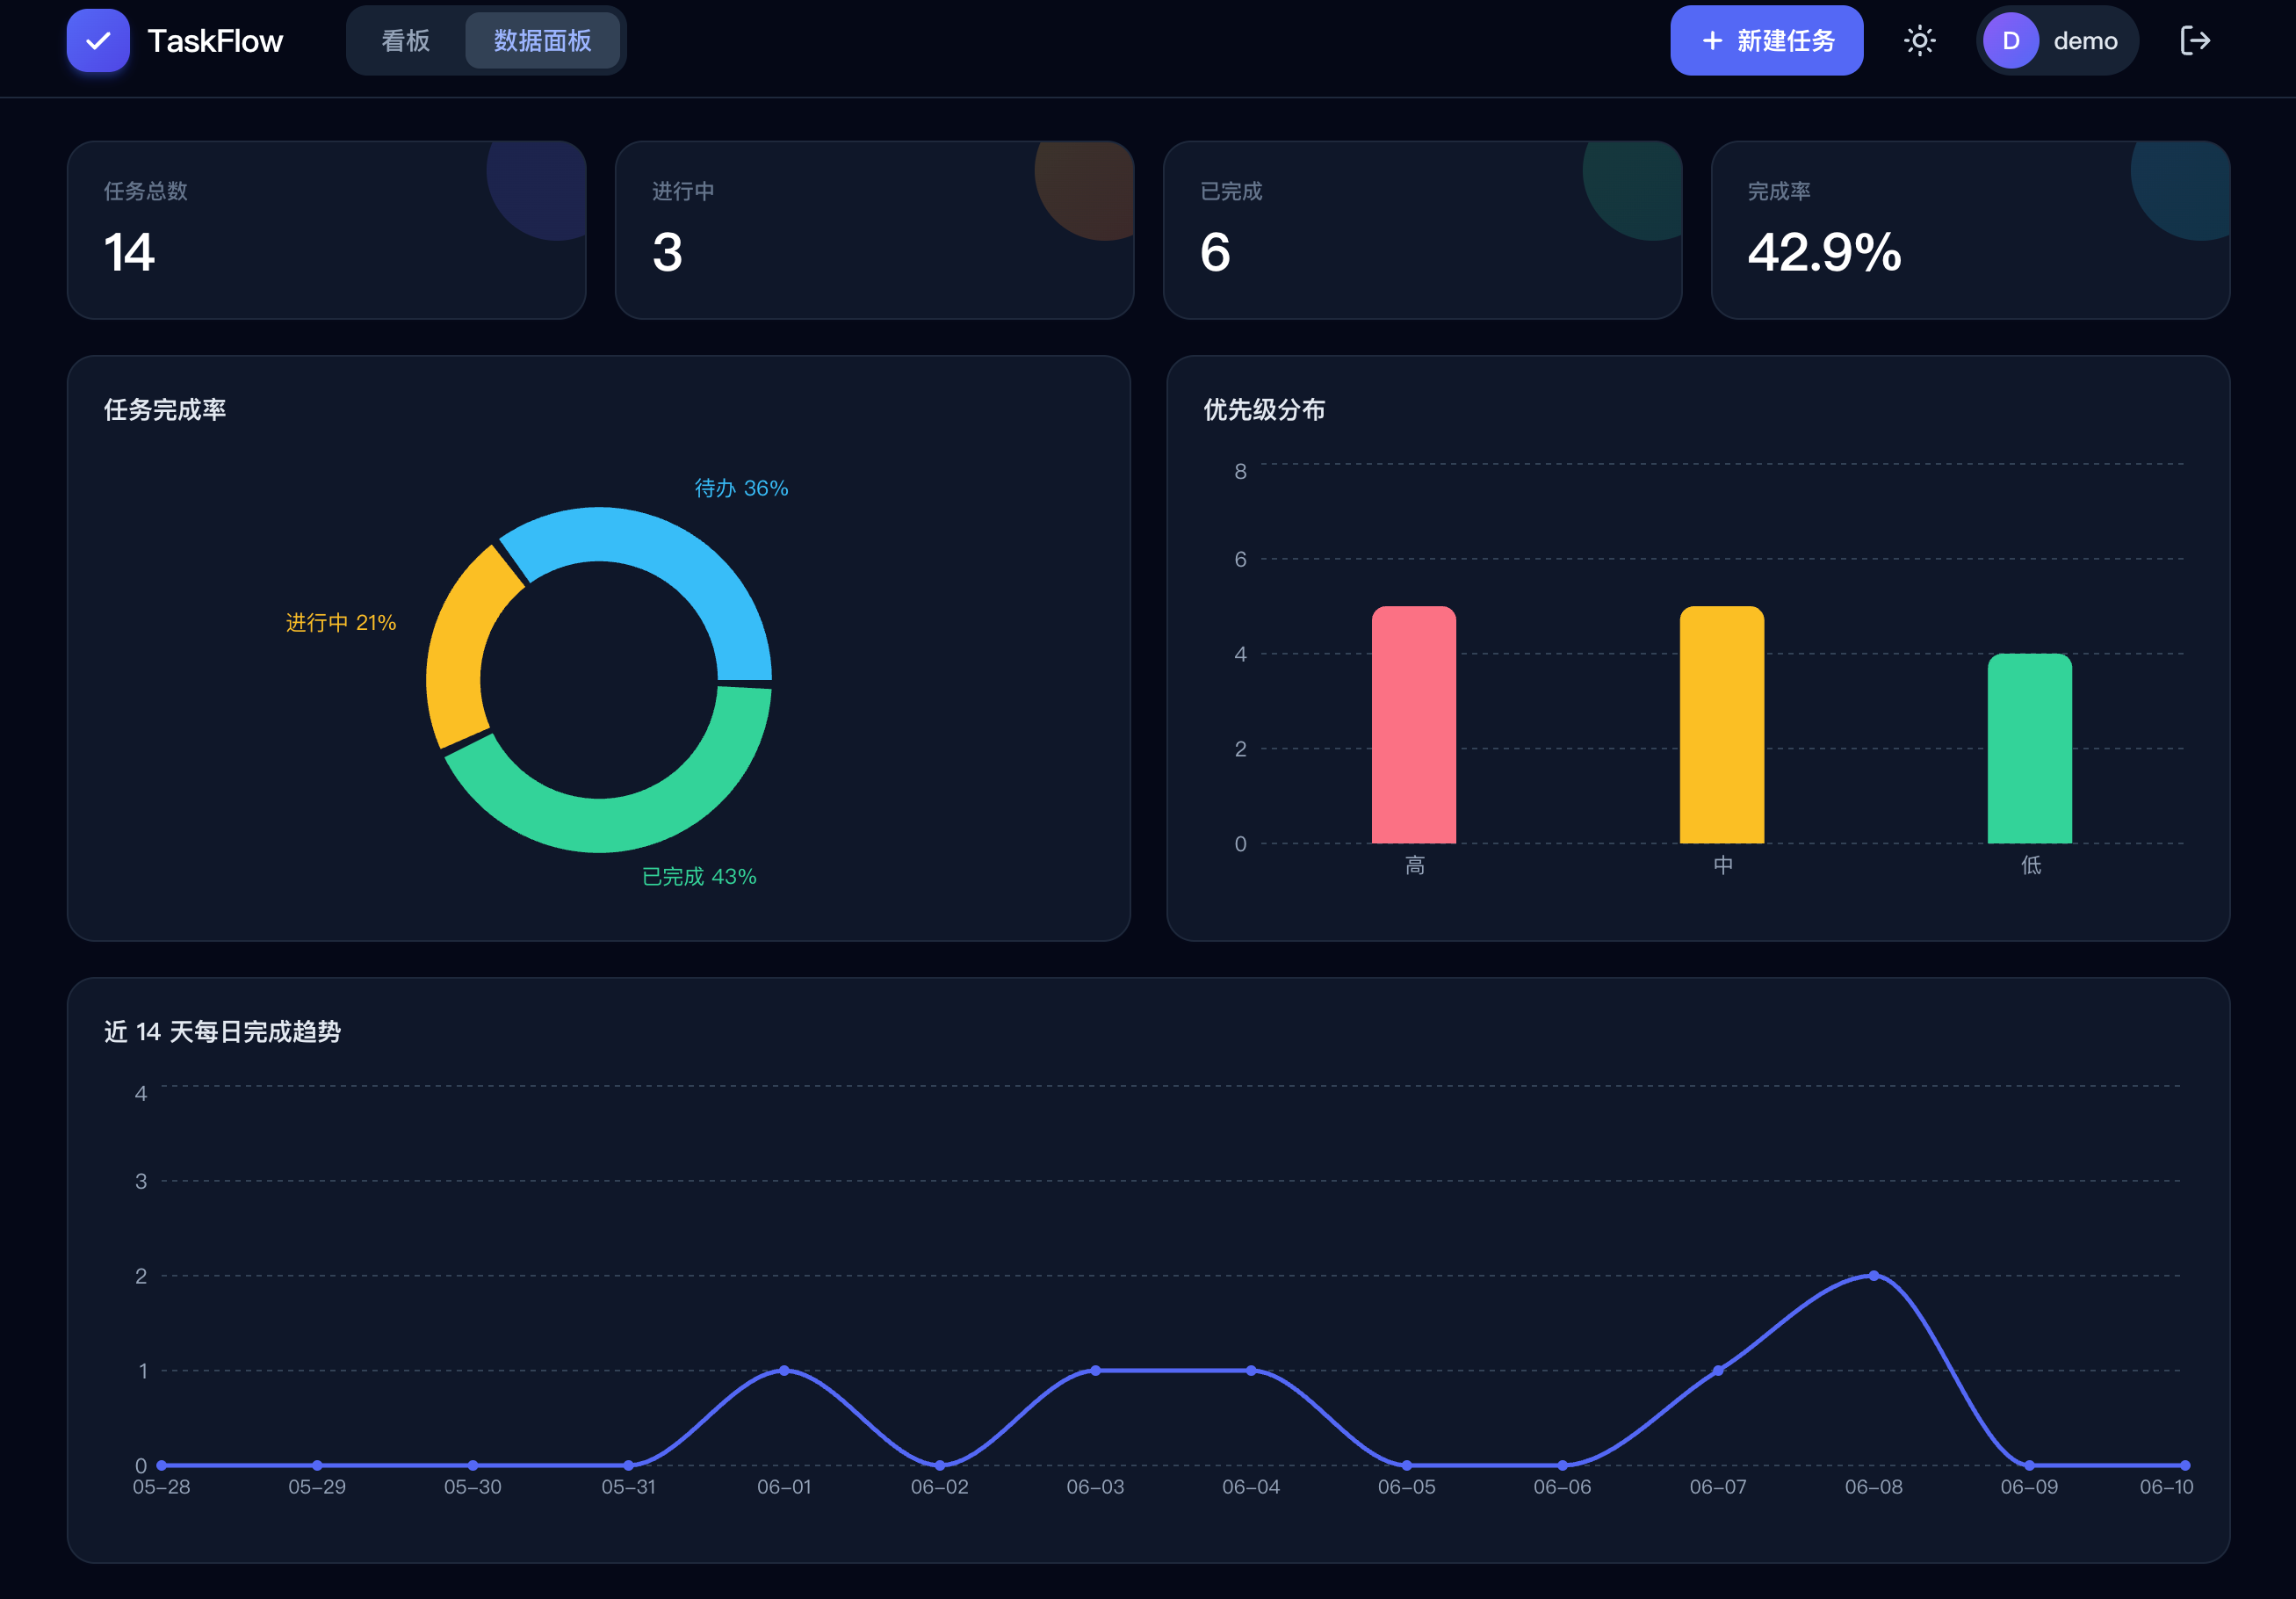The width and height of the screenshot is (2296, 1599).
Task: Click the 06-02 date axis label
Action: click(939, 1486)
